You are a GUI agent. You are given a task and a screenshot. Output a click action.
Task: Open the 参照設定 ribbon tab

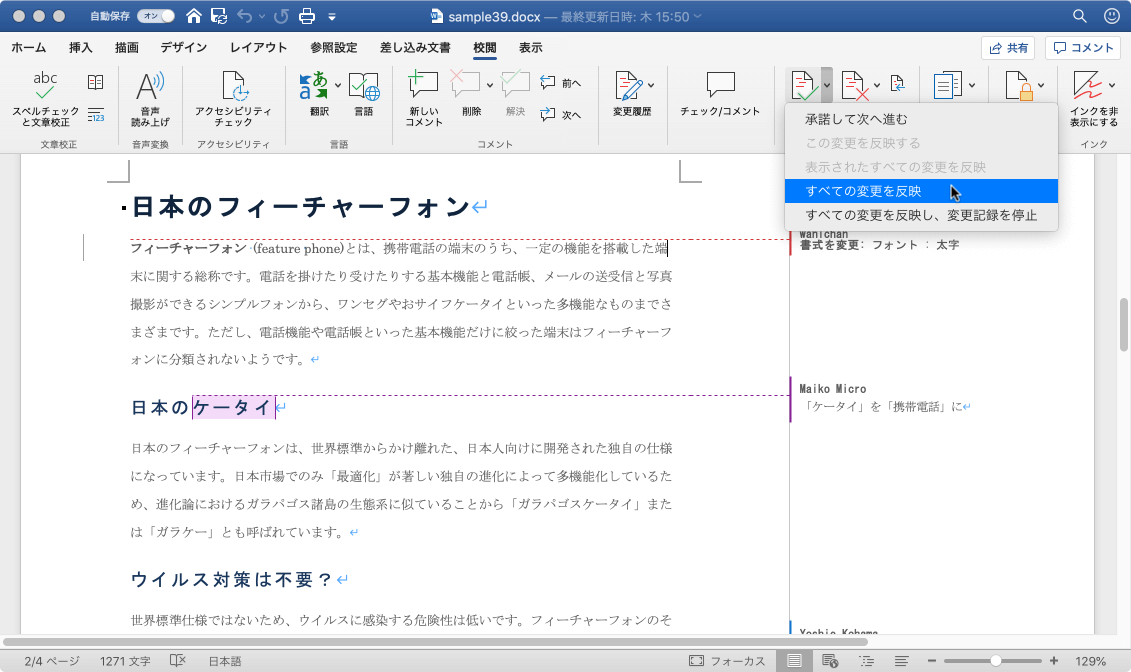pos(333,47)
